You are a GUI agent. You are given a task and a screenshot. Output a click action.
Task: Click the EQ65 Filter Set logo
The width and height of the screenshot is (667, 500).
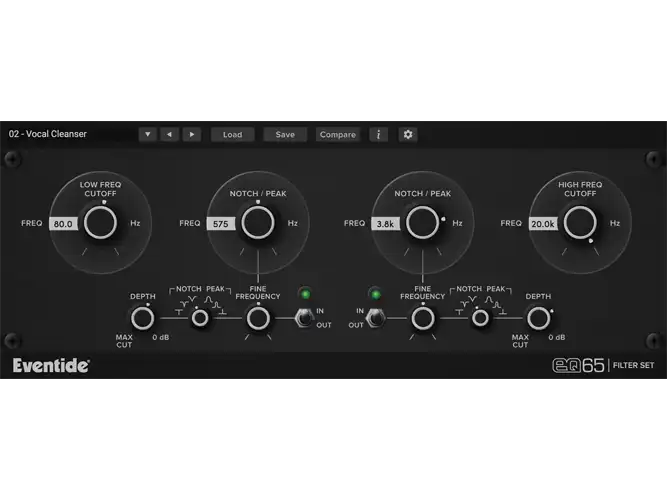tap(603, 365)
